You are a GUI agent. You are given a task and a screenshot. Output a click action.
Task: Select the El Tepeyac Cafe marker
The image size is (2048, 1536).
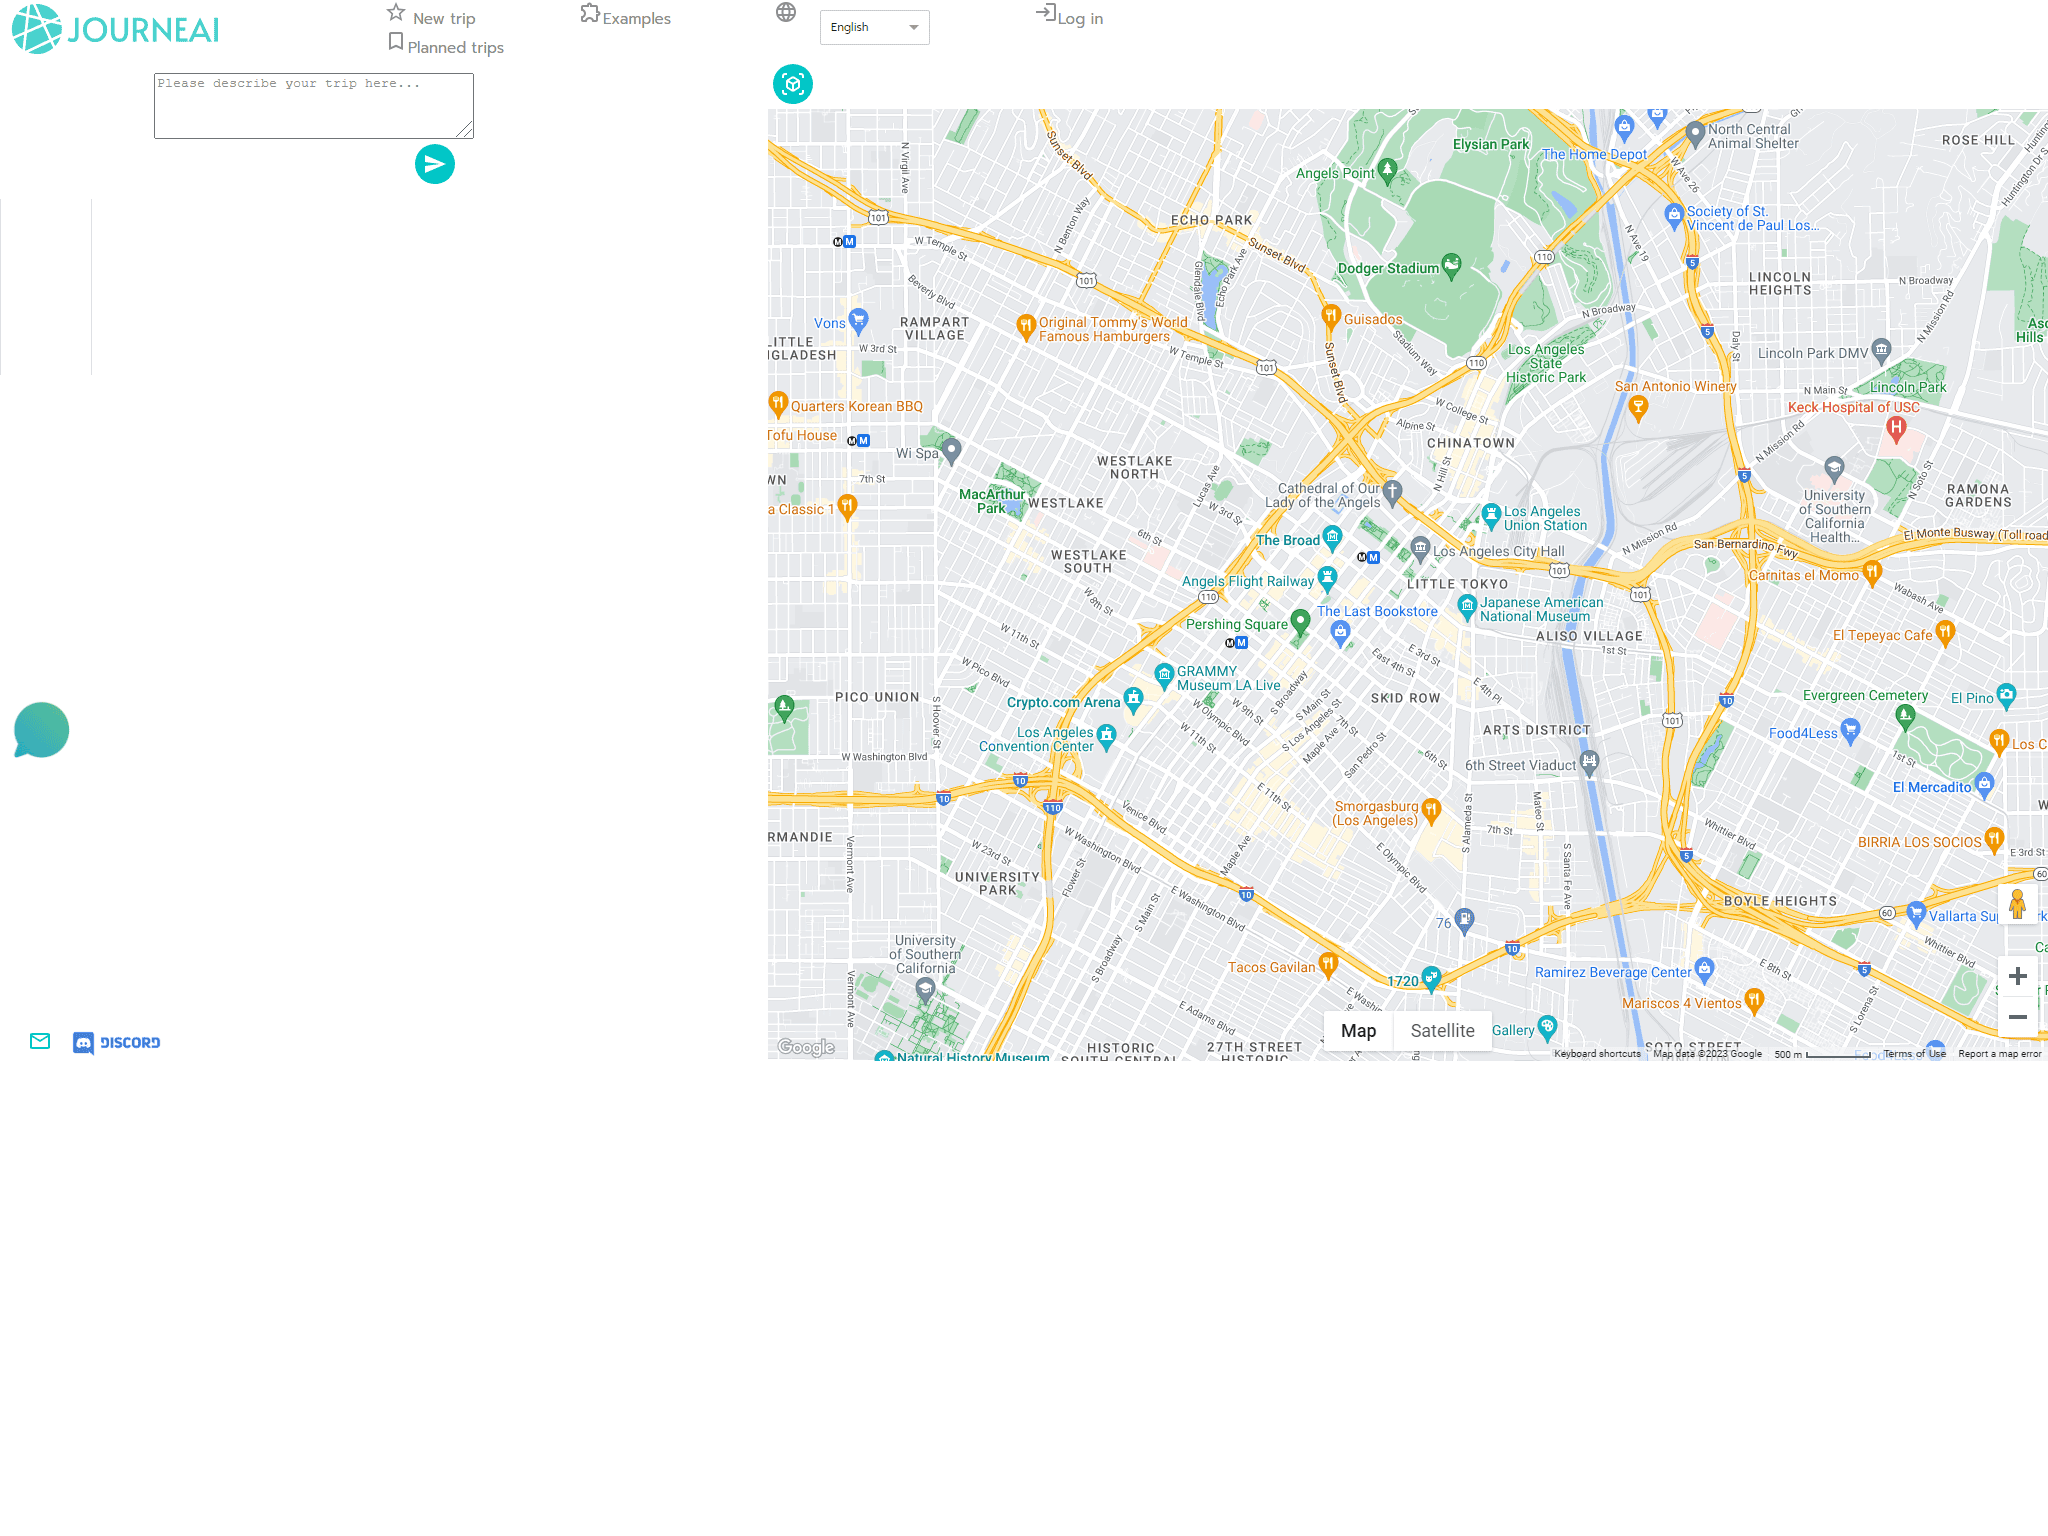coord(1945,632)
